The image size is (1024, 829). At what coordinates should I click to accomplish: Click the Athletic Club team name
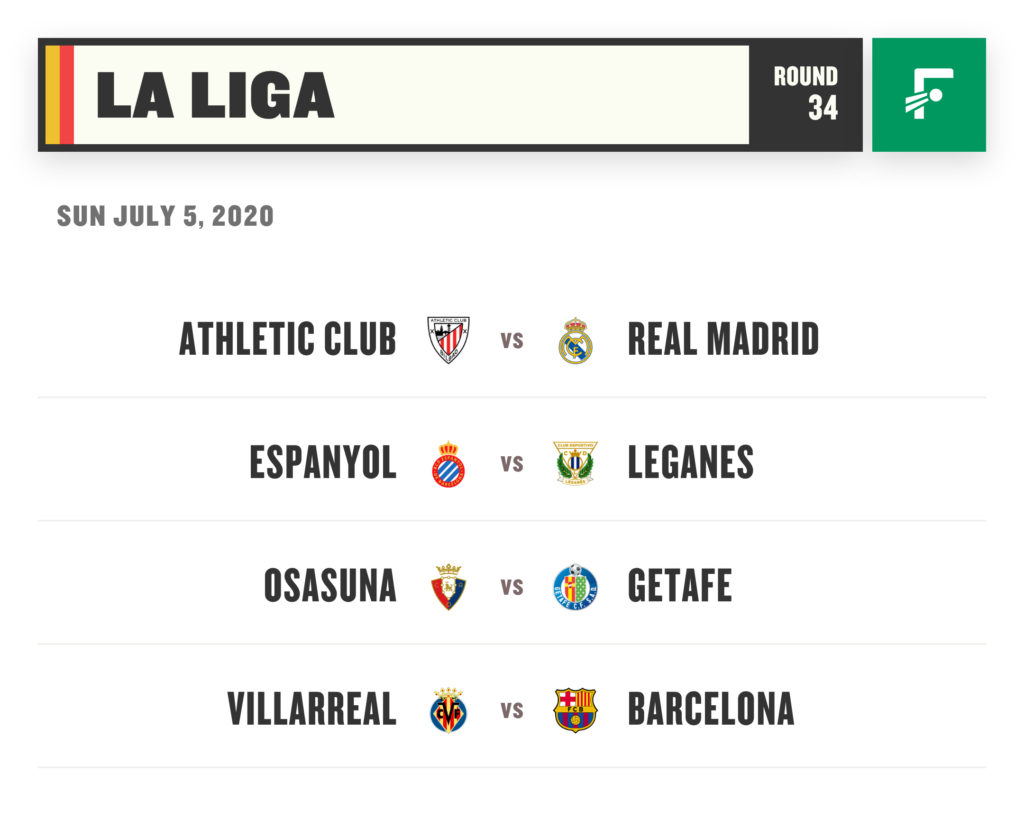[287, 339]
